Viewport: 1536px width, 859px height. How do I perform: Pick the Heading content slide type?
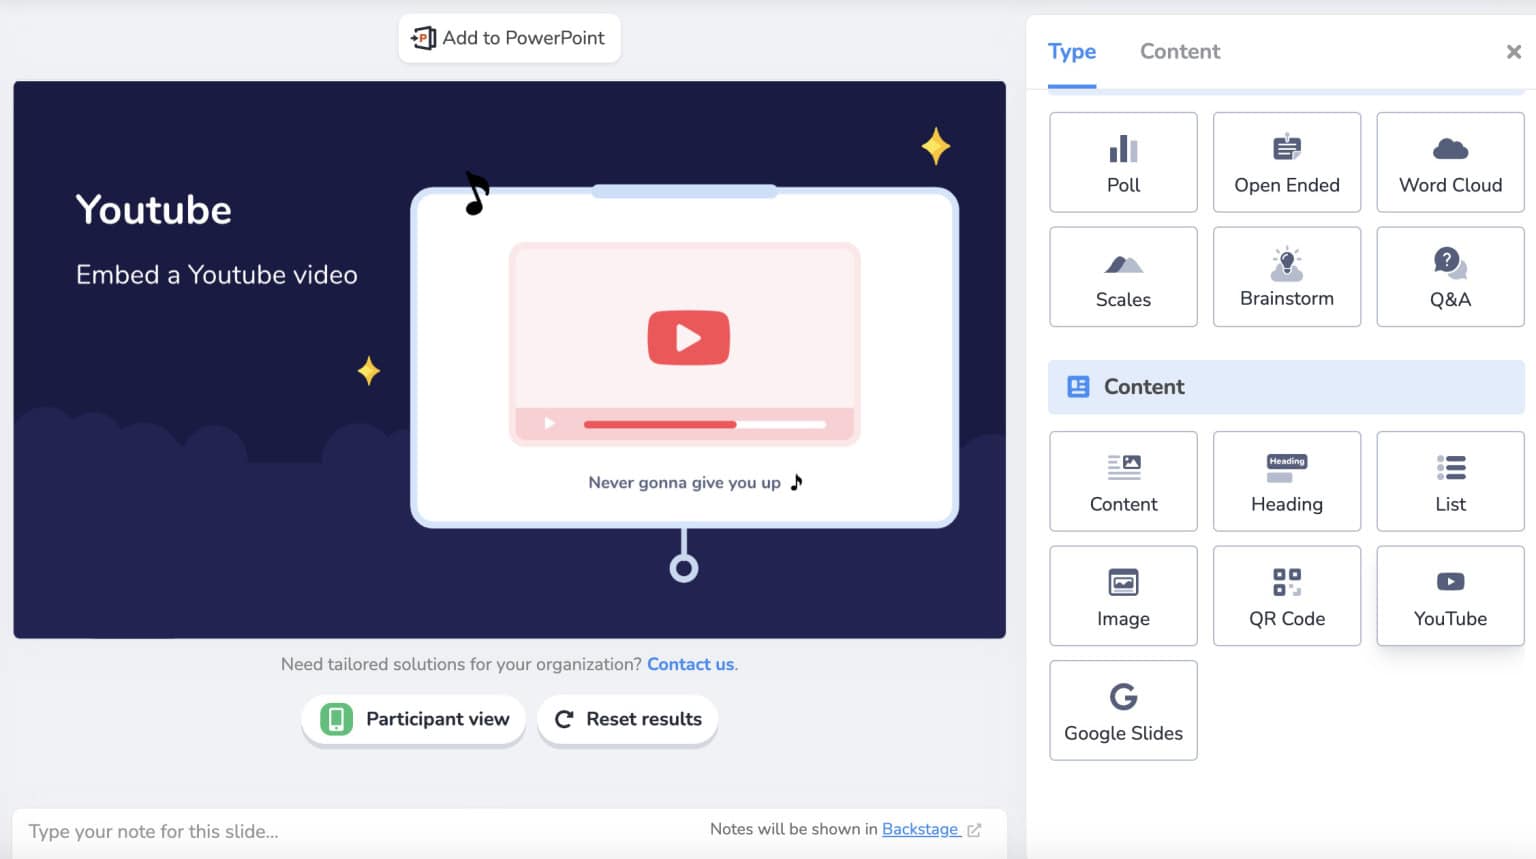point(1286,482)
